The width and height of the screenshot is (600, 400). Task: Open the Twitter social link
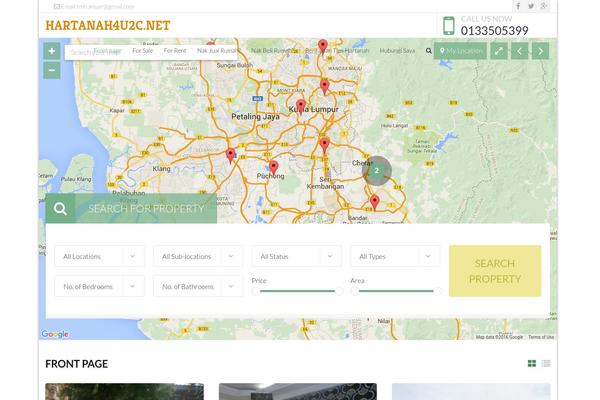click(531, 6)
